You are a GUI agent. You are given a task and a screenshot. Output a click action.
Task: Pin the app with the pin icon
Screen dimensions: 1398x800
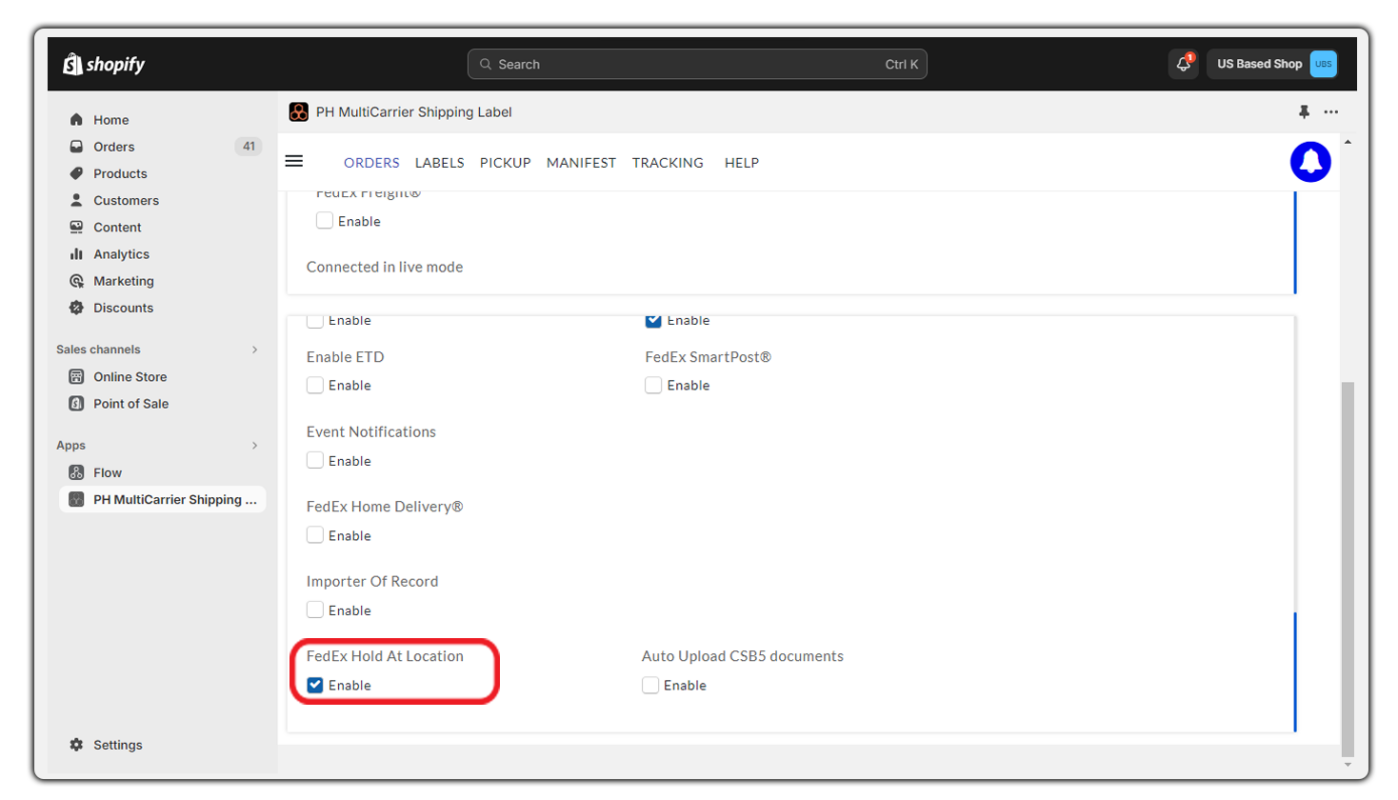[1304, 112]
